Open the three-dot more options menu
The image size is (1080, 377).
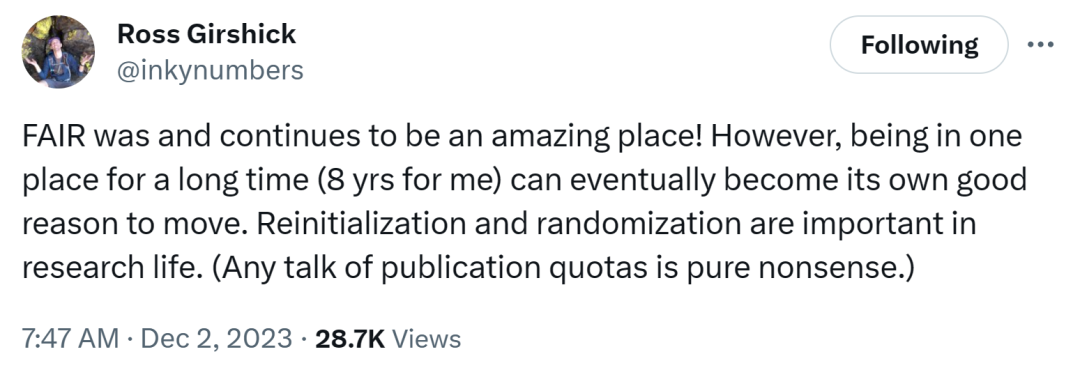pos(1040,45)
